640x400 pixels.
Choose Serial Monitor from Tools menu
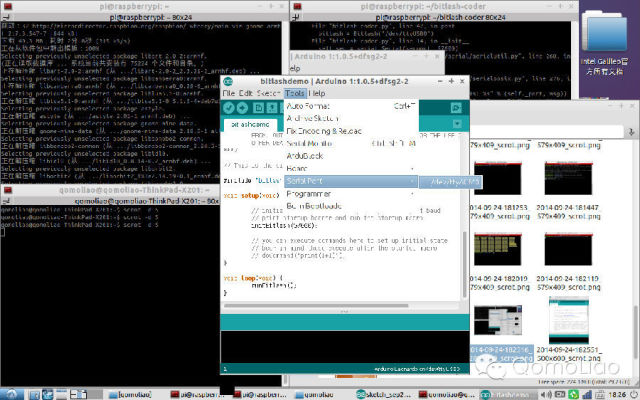click(351, 143)
